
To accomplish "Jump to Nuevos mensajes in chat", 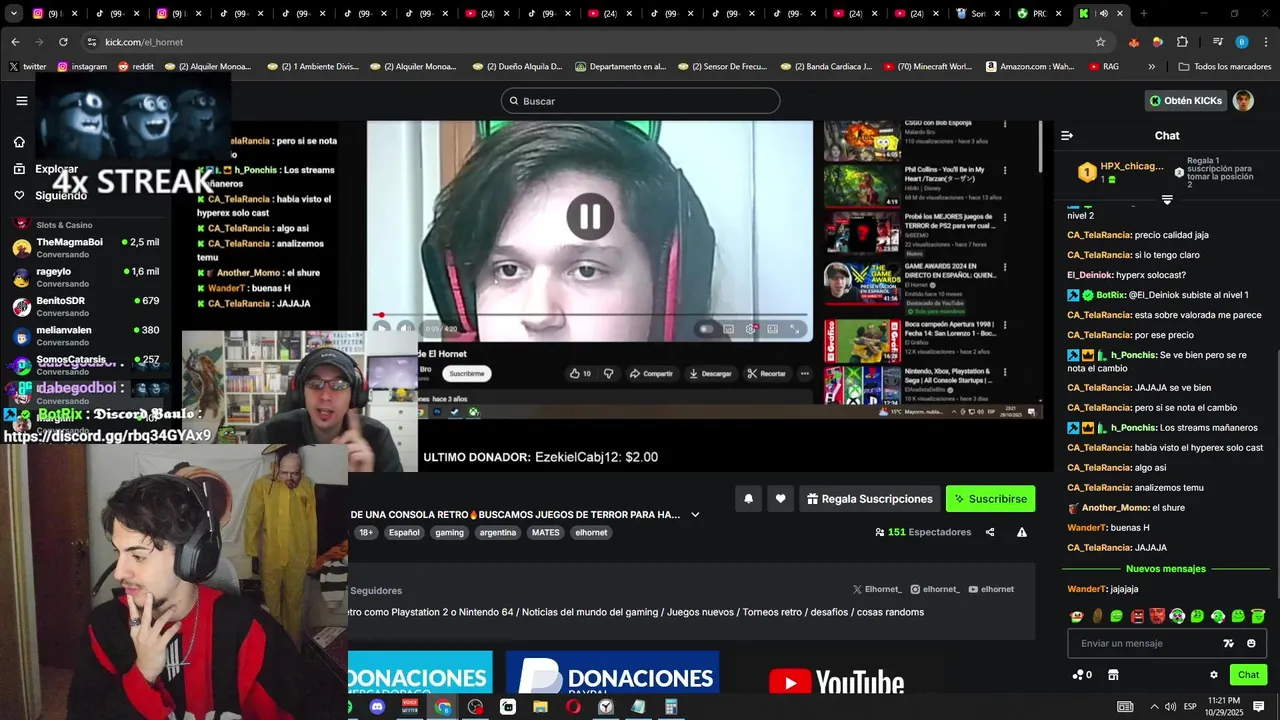I will 1166,569.
